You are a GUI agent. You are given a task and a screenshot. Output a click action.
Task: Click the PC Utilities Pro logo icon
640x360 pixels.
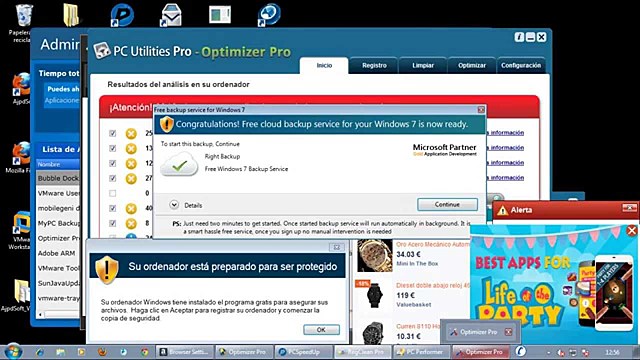pyautogui.click(x=102, y=51)
